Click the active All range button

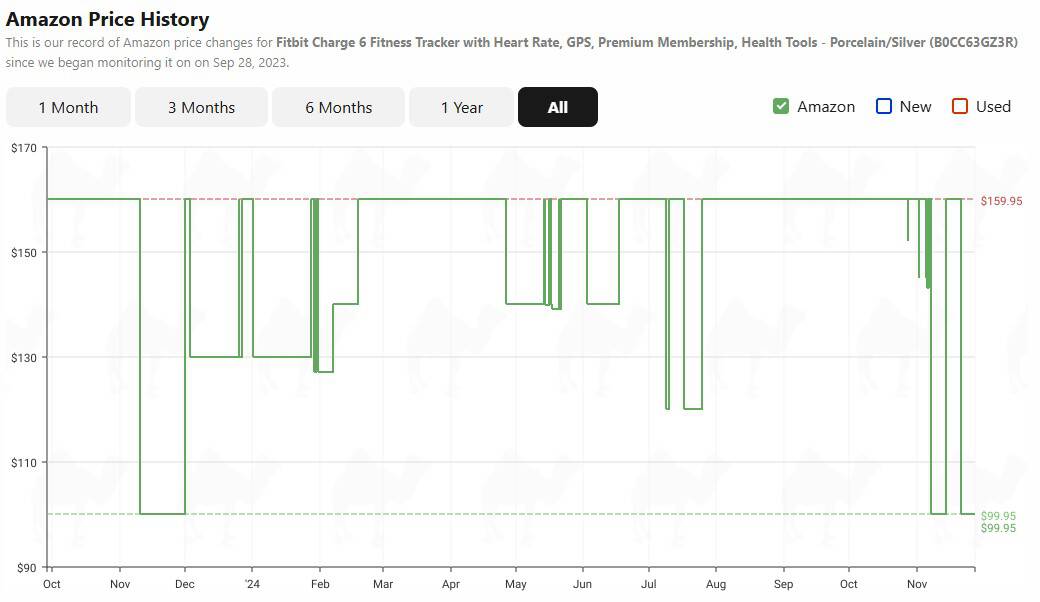557,107
